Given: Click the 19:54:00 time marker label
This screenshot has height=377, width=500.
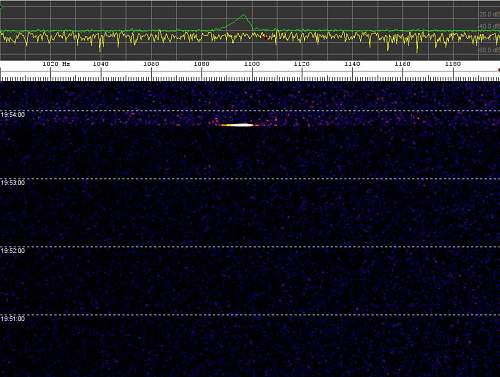Looking at the screenshot, I should pyautogui.click(x=13, y=115).
